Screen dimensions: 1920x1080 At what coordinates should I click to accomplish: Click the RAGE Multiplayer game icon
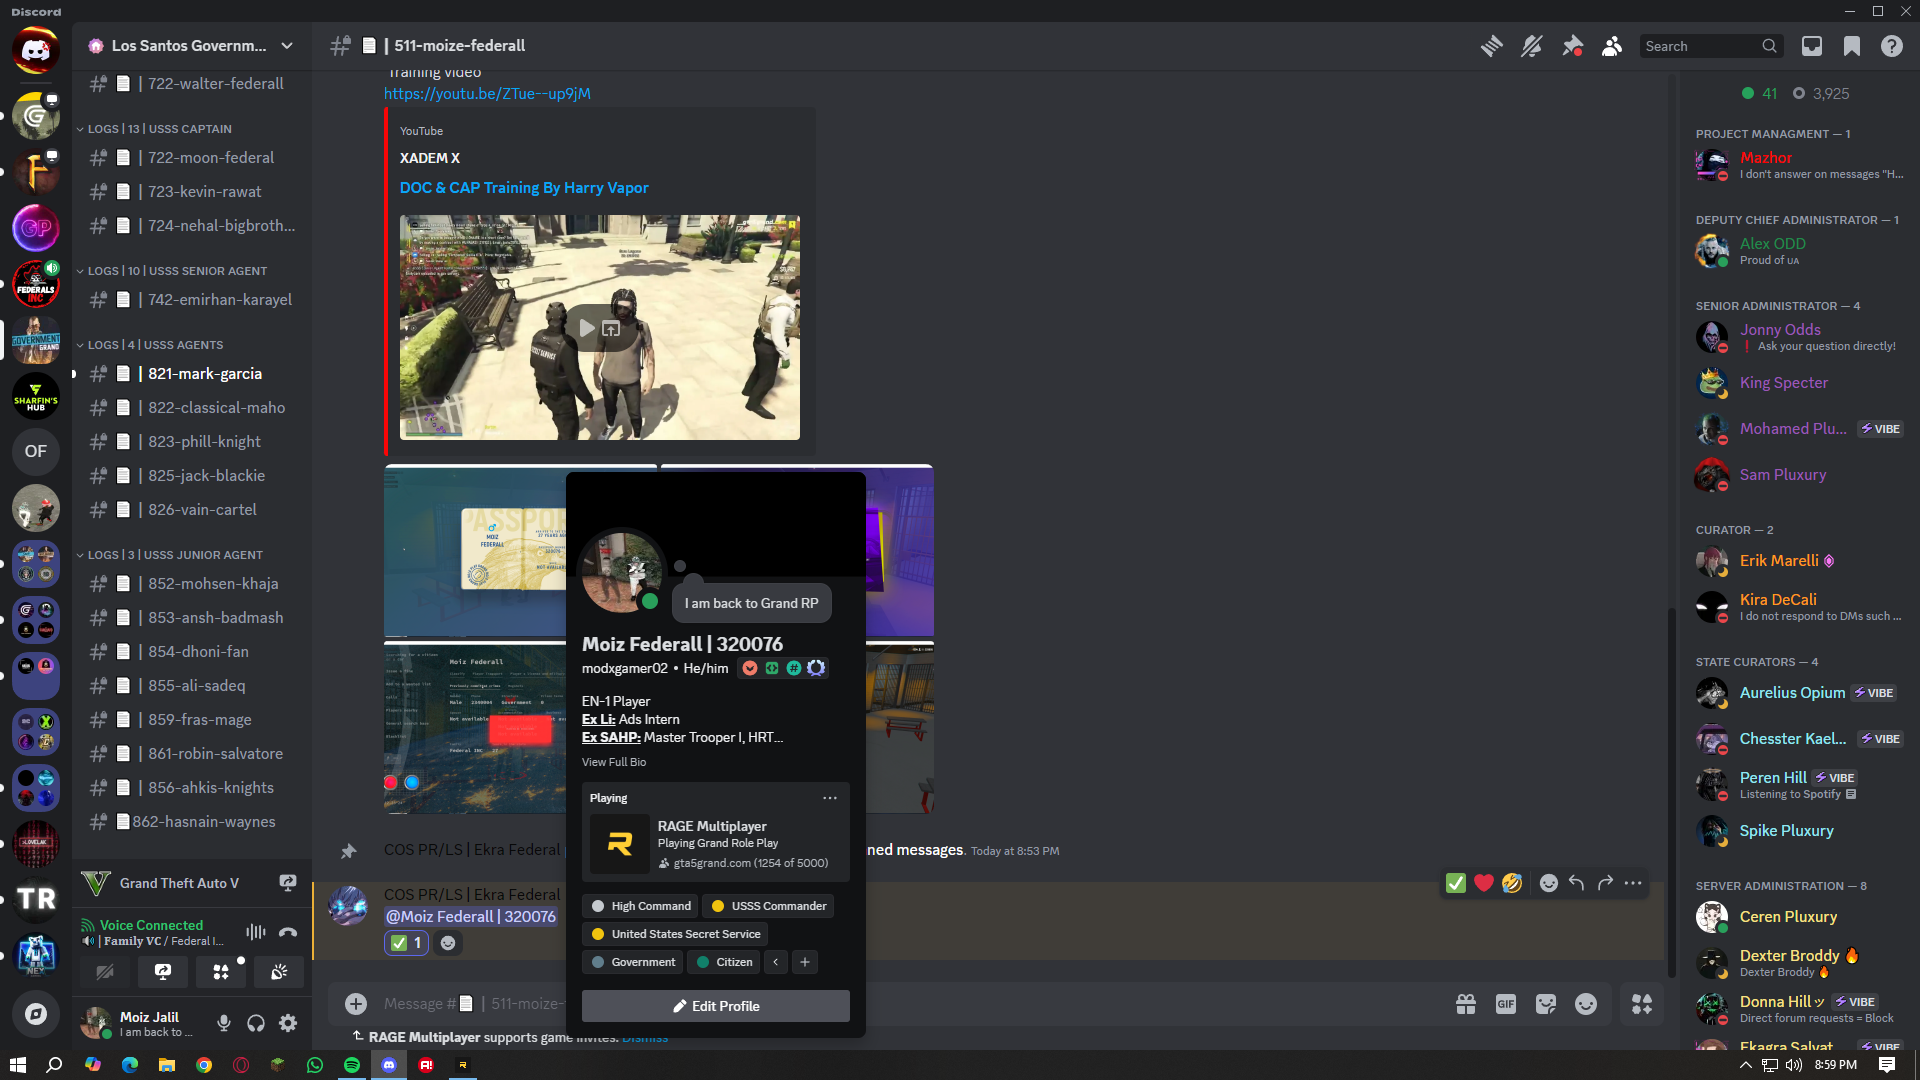620,844
